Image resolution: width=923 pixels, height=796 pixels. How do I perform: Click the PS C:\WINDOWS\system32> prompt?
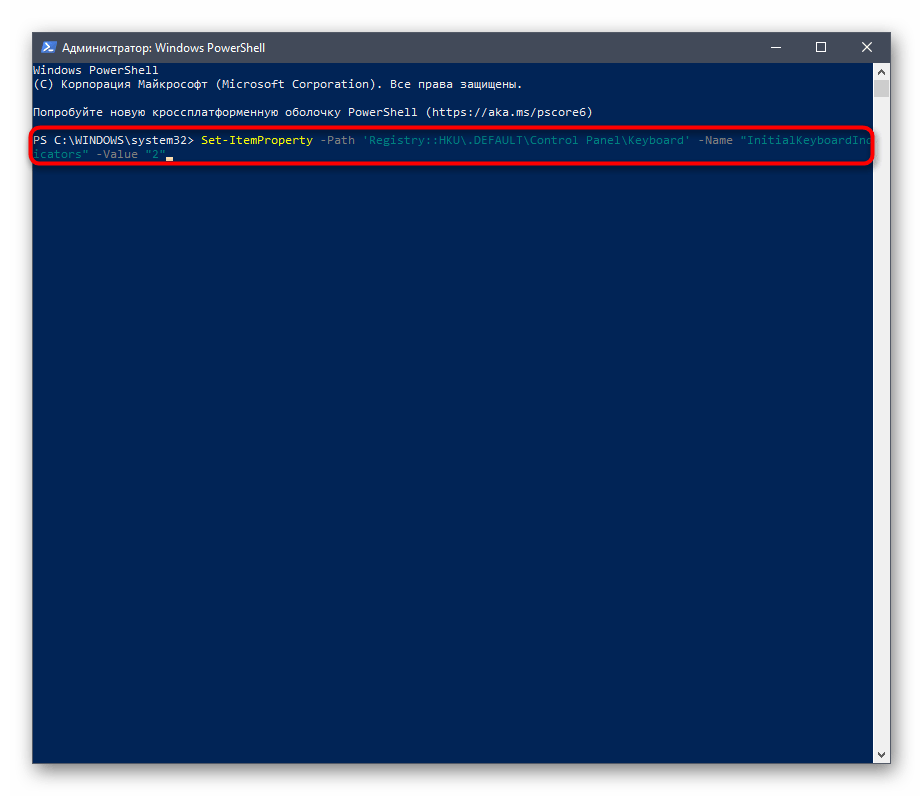(x=113, y=140)
